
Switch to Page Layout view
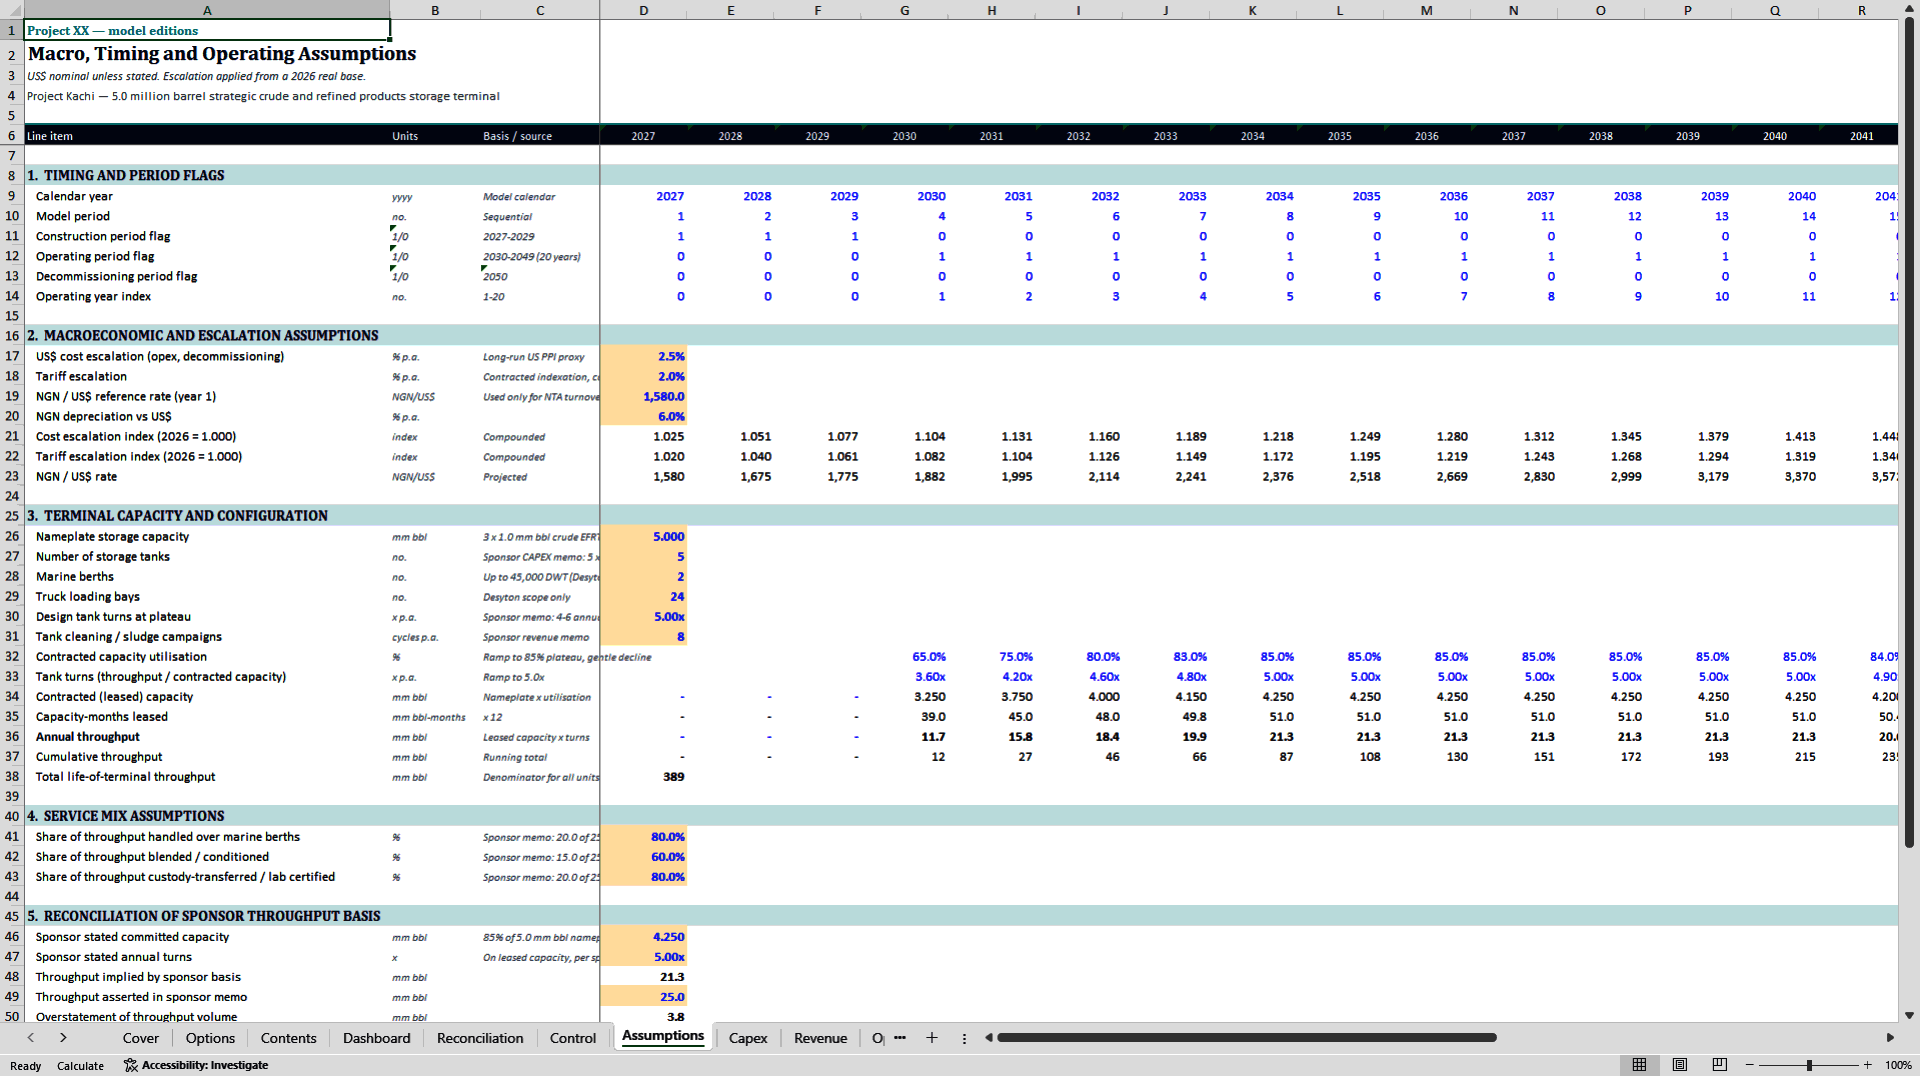click(x=1680, y=1065)
